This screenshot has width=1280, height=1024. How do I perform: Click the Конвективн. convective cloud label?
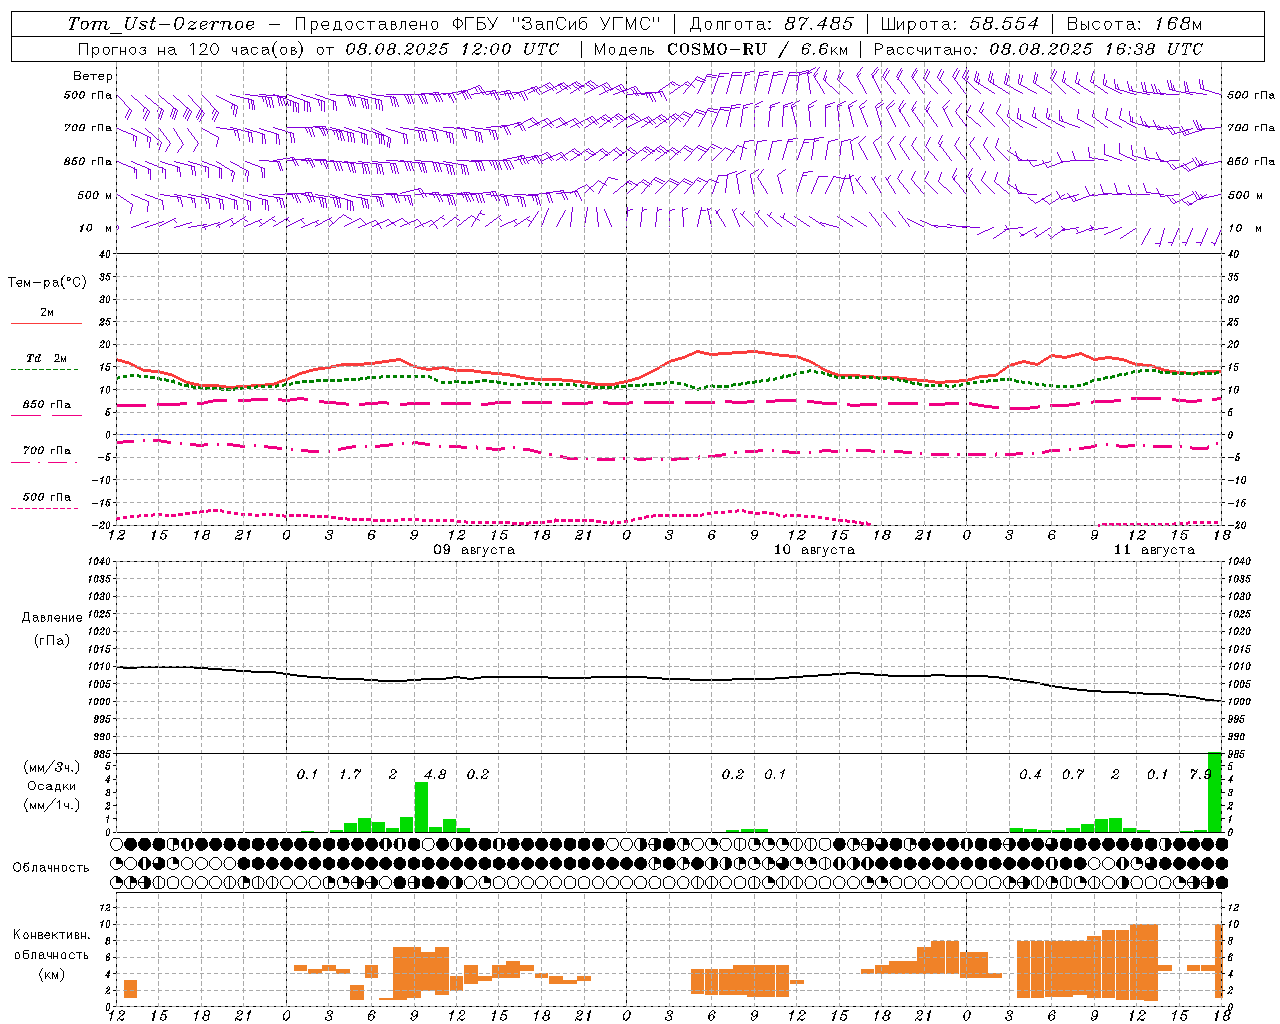tap(52, 934)
